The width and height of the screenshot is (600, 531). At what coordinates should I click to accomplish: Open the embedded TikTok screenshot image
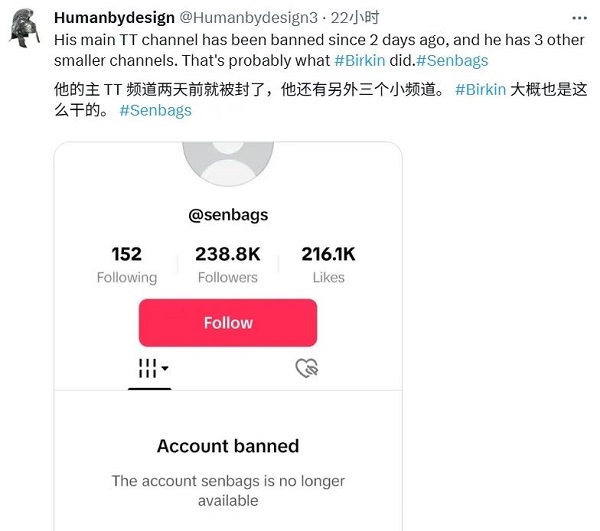point(228,336)
